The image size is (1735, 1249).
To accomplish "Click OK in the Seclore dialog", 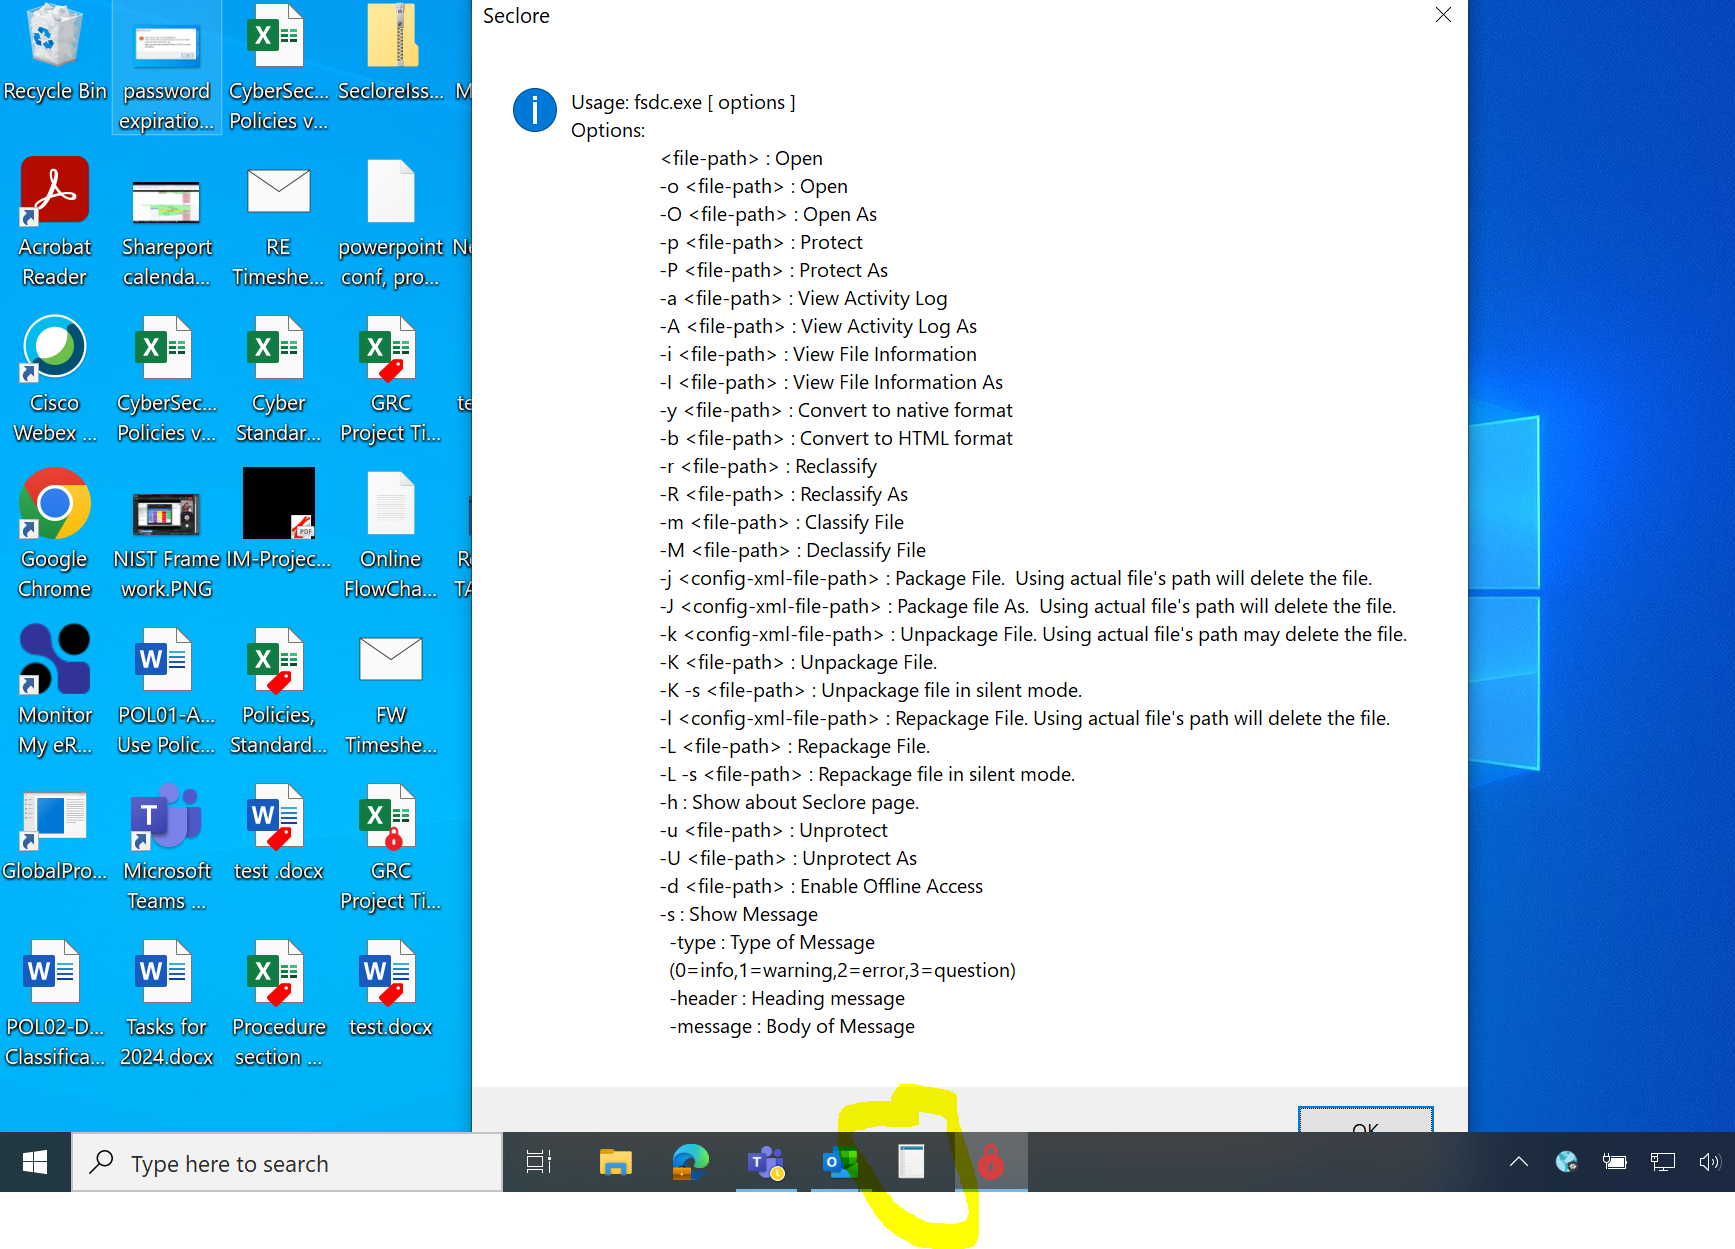I will (x=1365, y=1120).
